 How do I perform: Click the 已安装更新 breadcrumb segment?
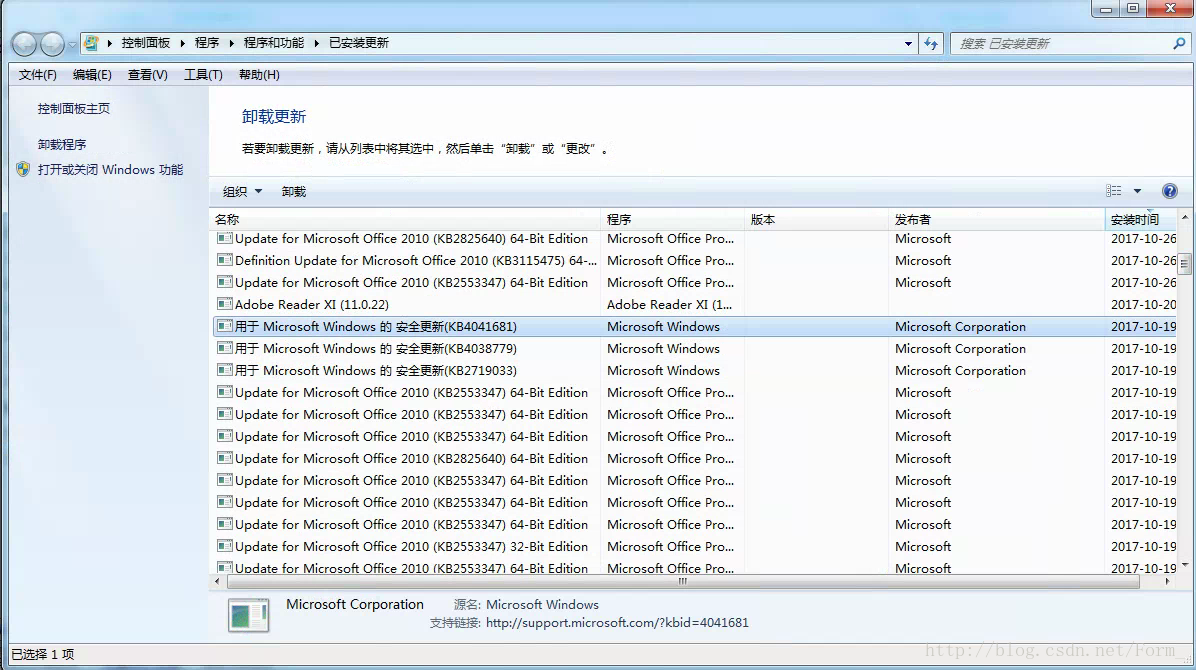coord(358,43)
